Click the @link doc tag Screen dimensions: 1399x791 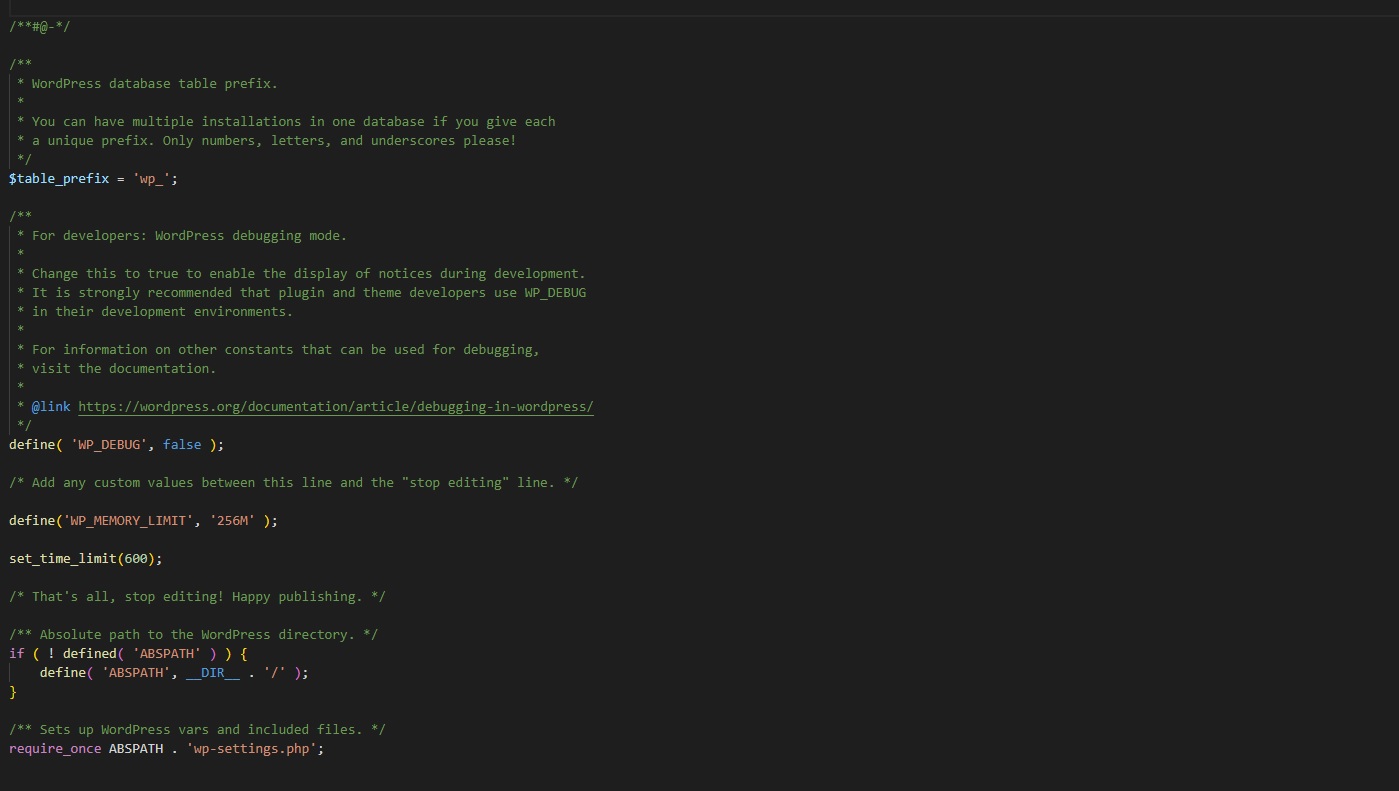pyautogui.click(x=51, y=407)
